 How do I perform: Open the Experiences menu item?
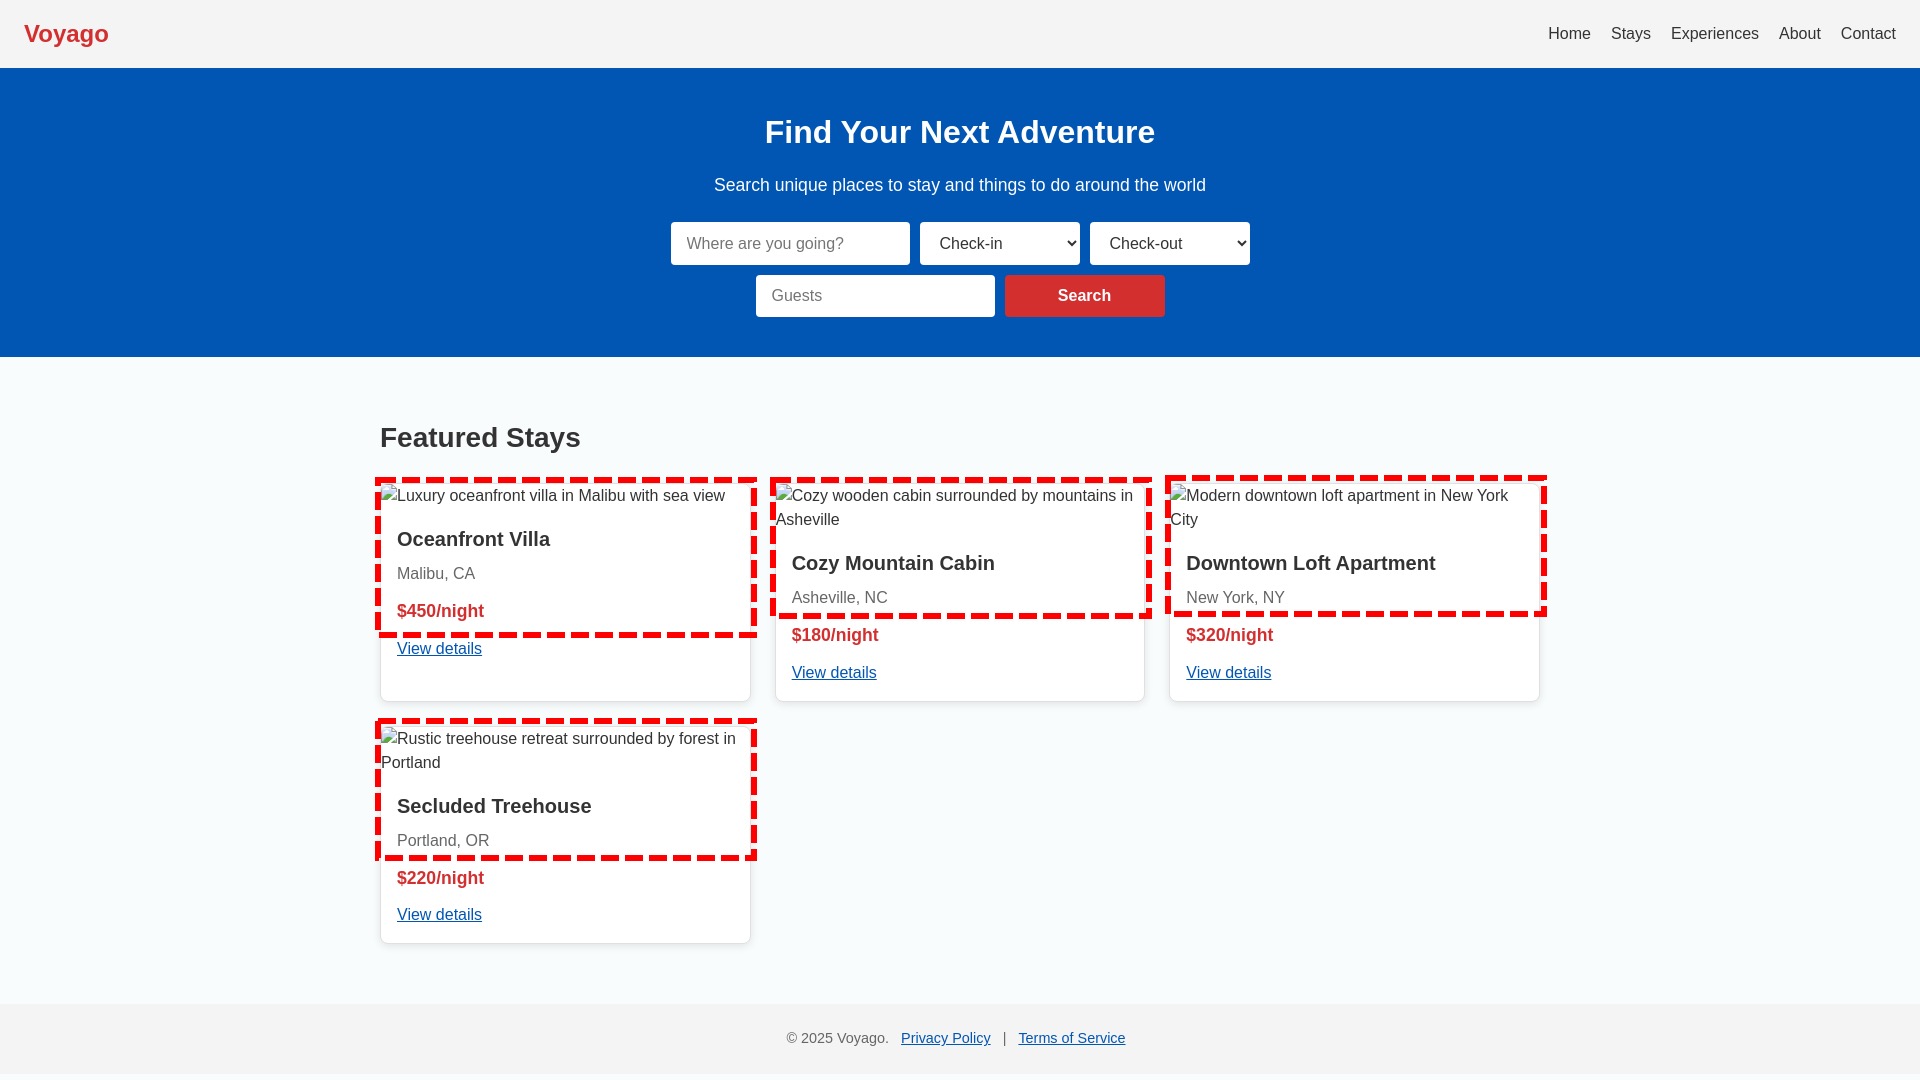click(1714, 34)
